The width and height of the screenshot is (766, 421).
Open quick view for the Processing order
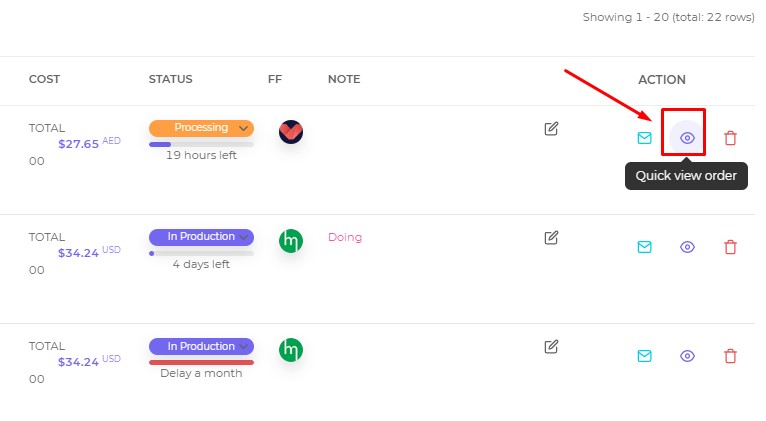point(687,138)
